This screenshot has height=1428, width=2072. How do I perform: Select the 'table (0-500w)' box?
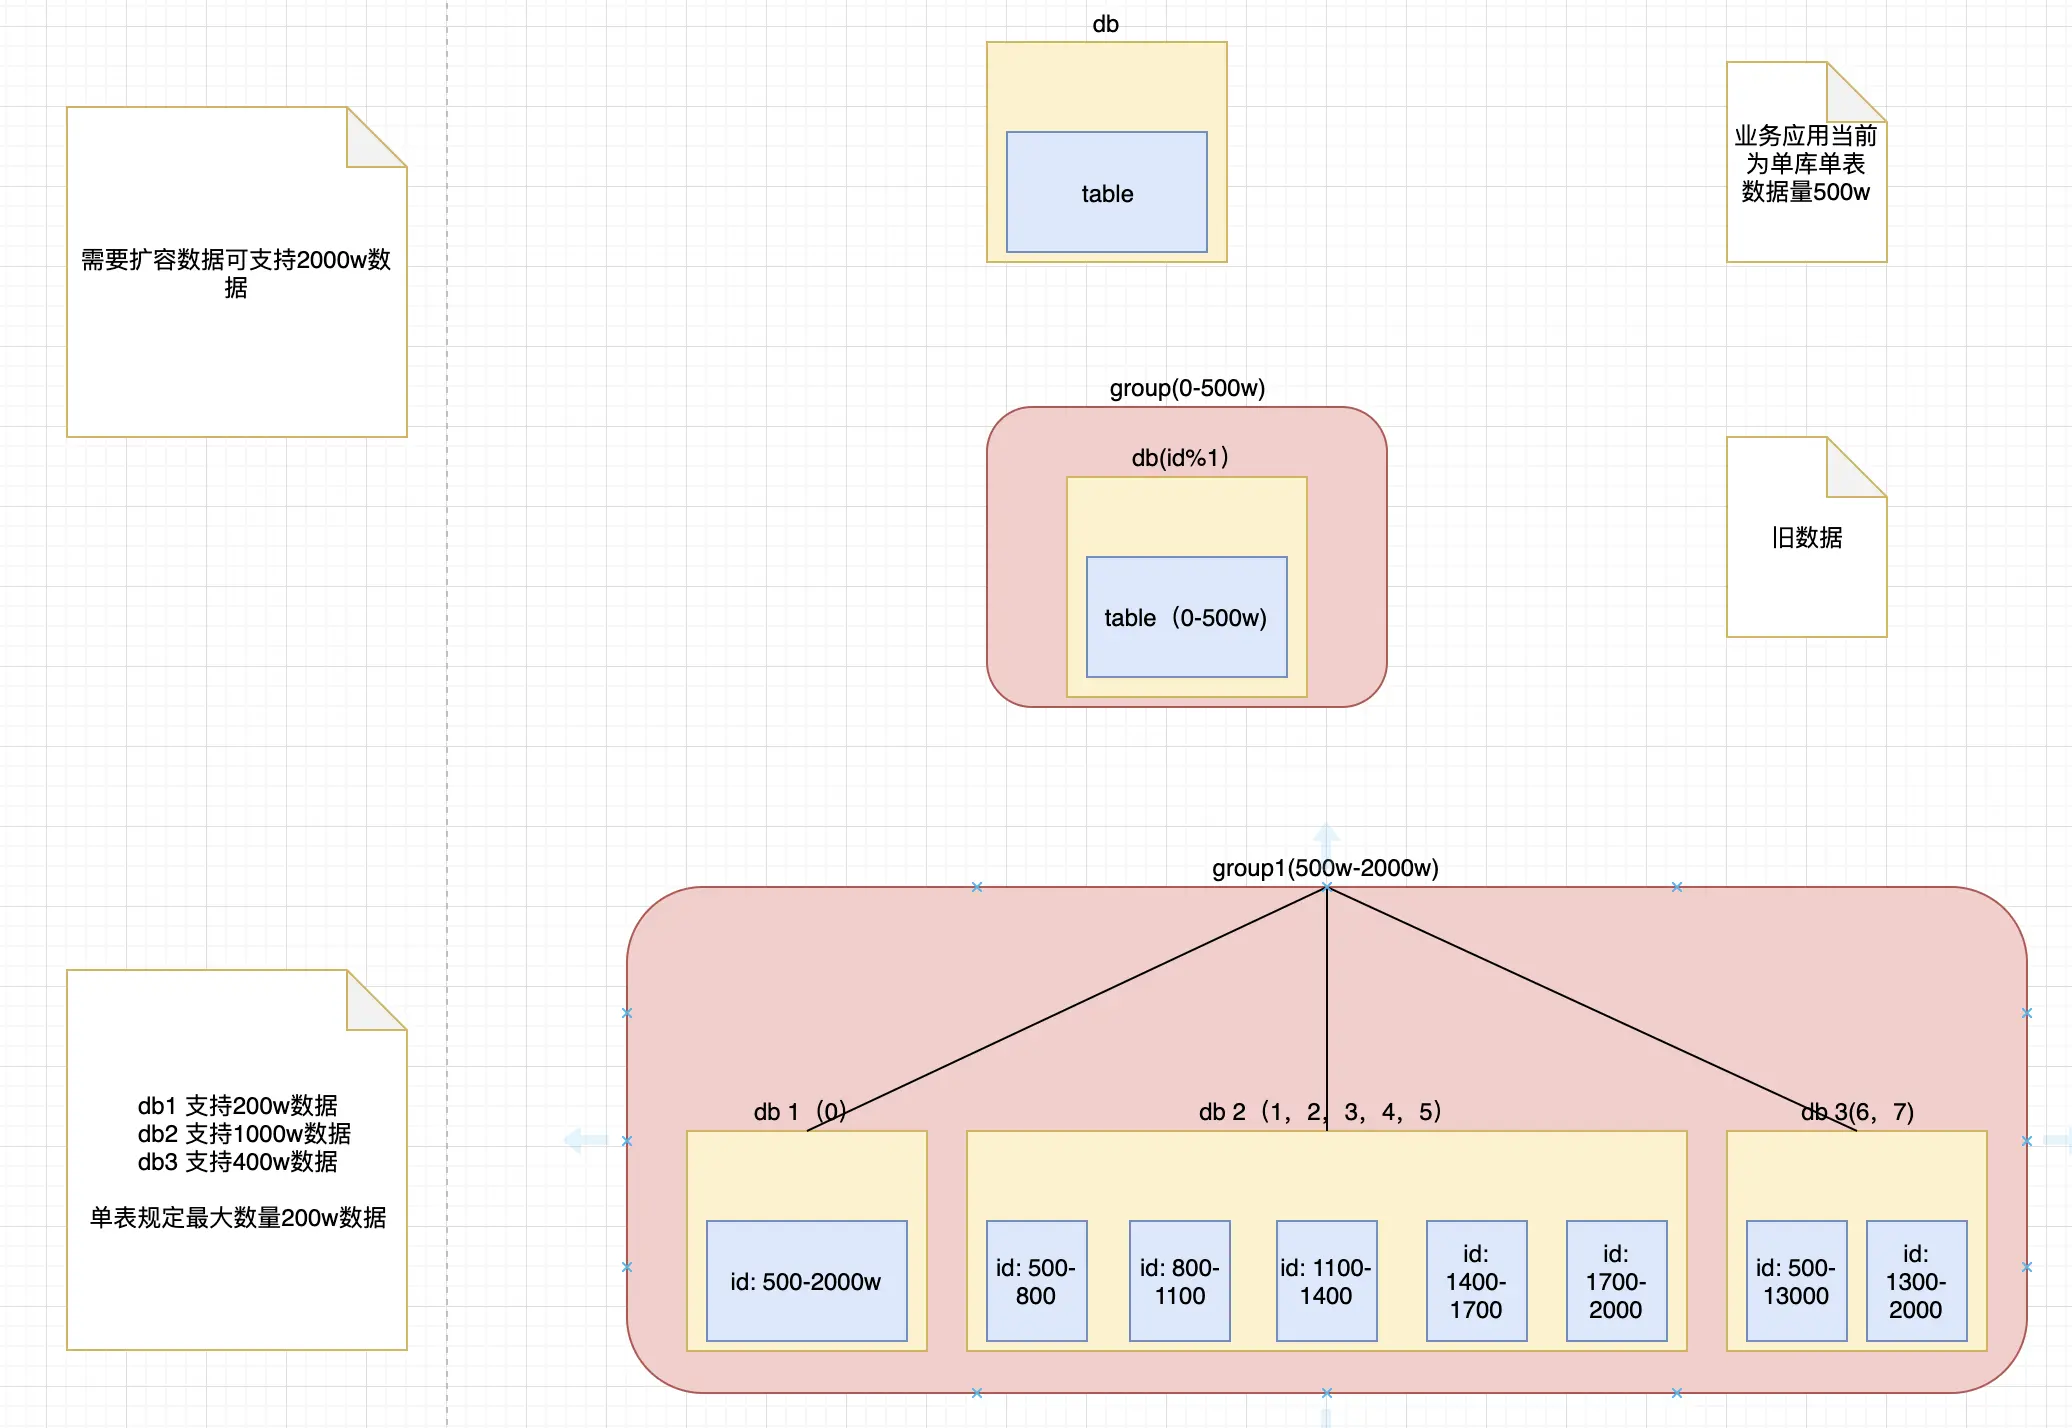click(x=1186, y=617)
